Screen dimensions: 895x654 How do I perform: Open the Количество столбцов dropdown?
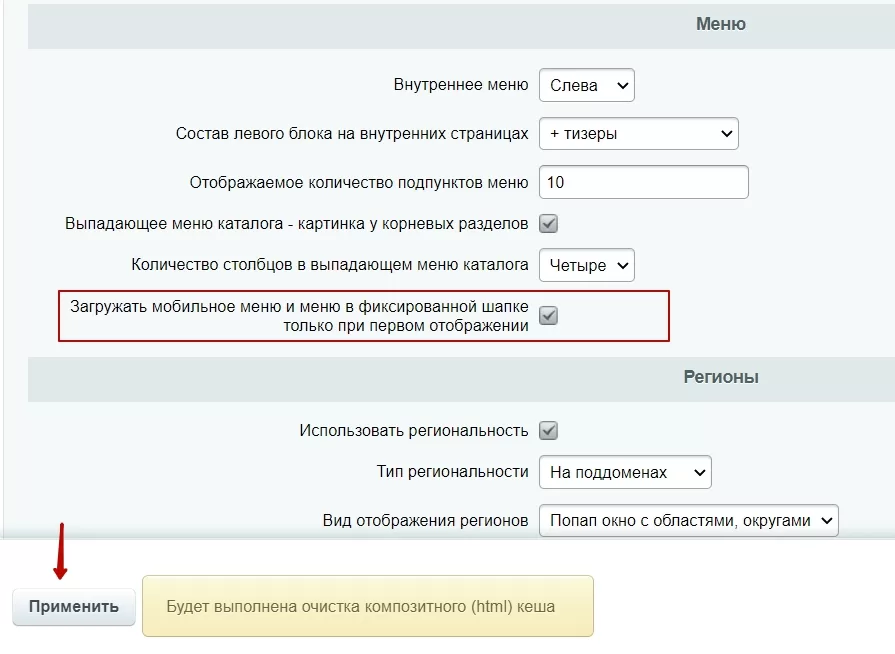pos(586,265)
